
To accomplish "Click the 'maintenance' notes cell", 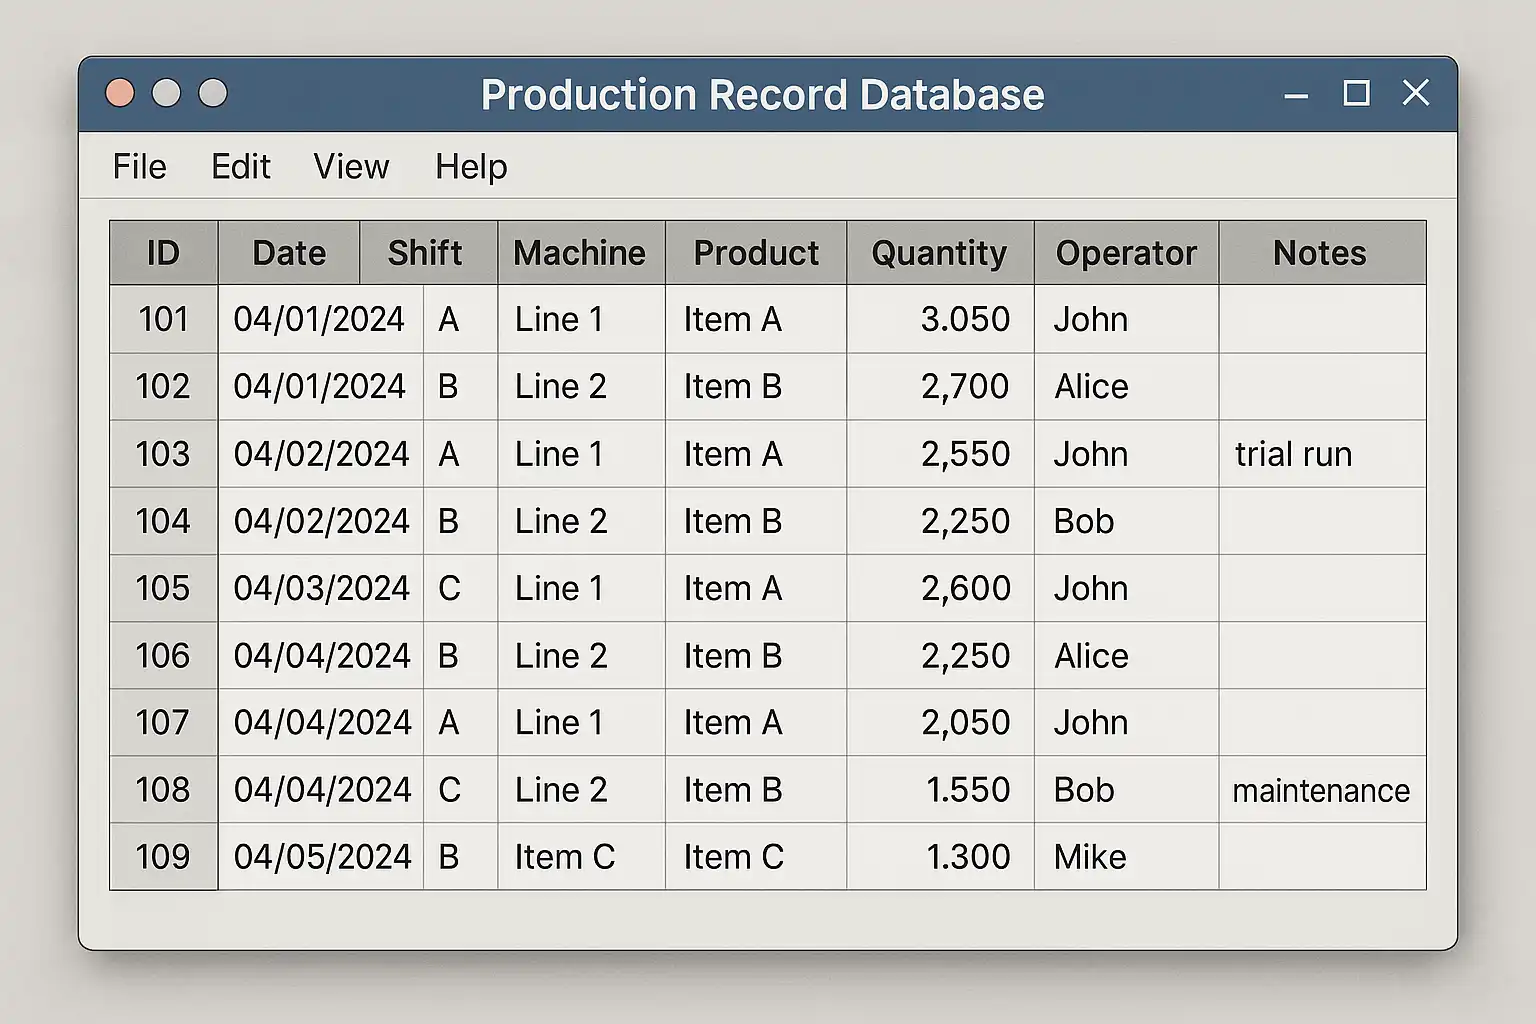I will (x=1321, y=790).
